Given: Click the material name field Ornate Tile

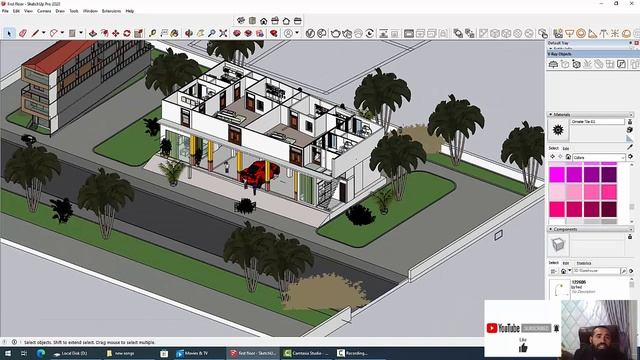Looking at the screenshot, I should (598, 122).
